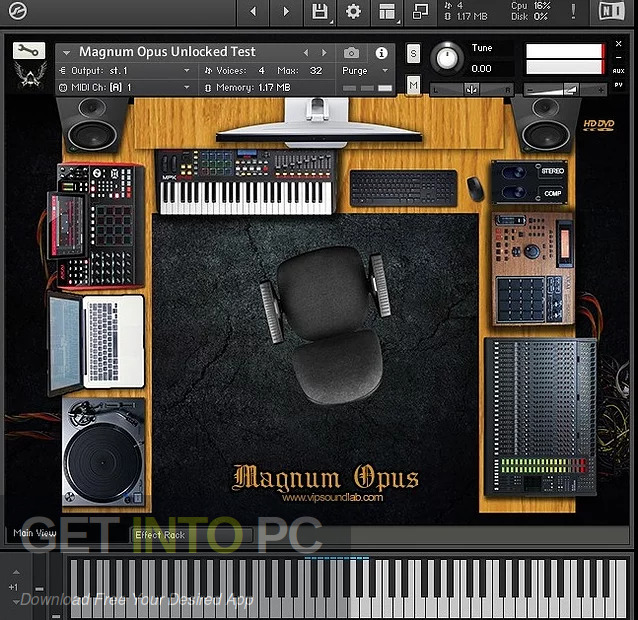Open the workspace layout panel icon

(387, 11)
